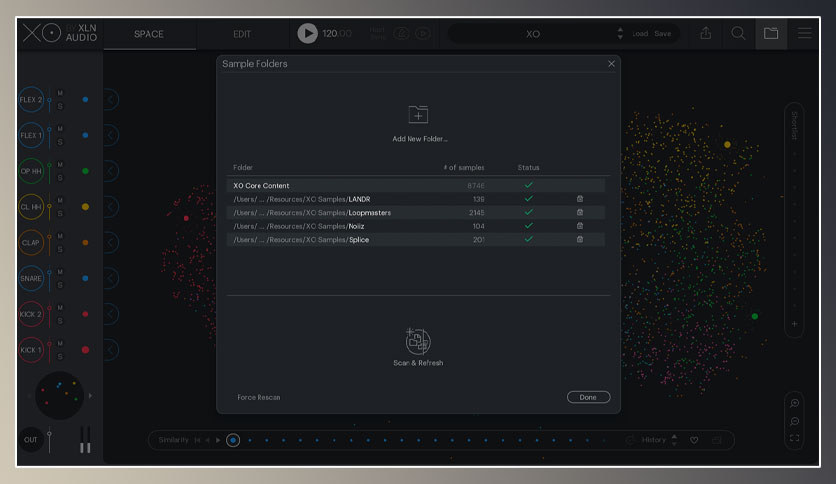Screen dimensions: 836x484
Task: Expand the KICK 2 channel arrow
Action: 110,314
